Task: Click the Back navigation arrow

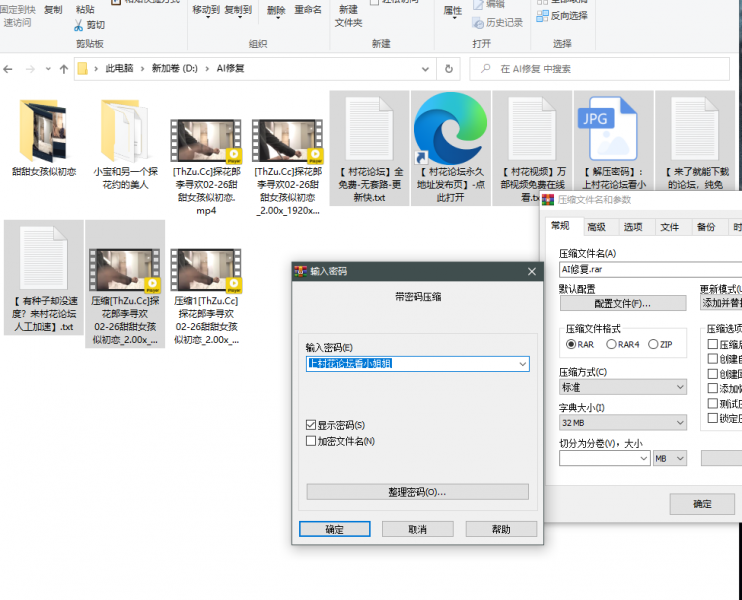Action: [x=9, y=69]
